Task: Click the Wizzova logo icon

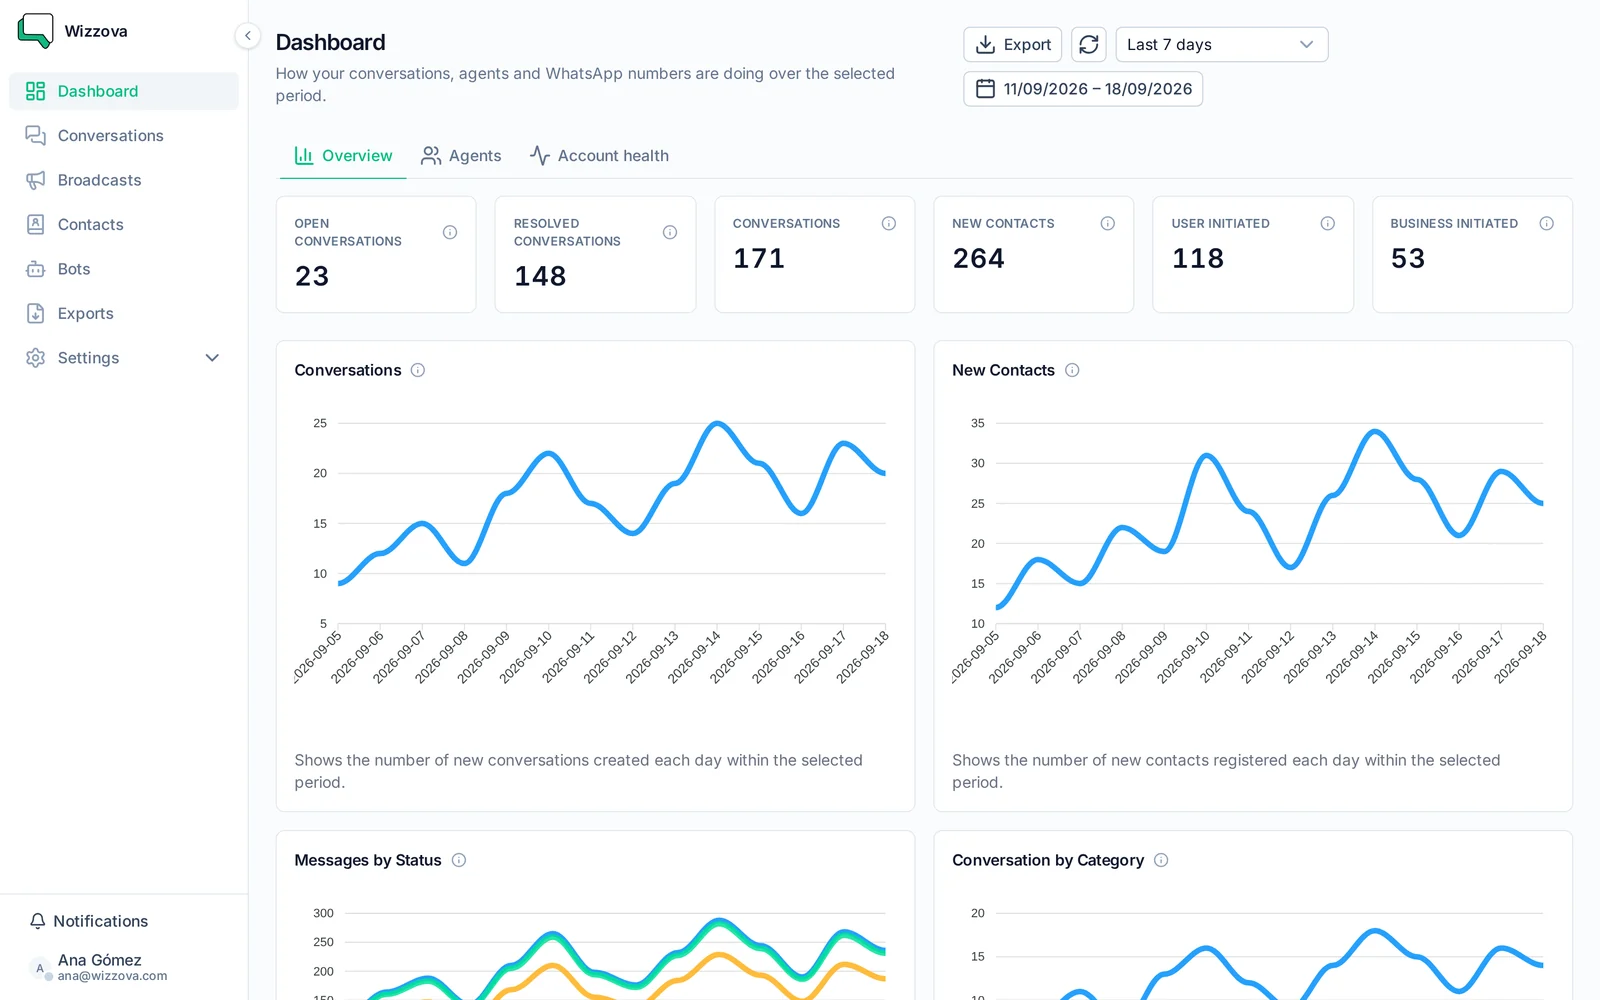Action: pyautogui.click(x=36, y=31)
